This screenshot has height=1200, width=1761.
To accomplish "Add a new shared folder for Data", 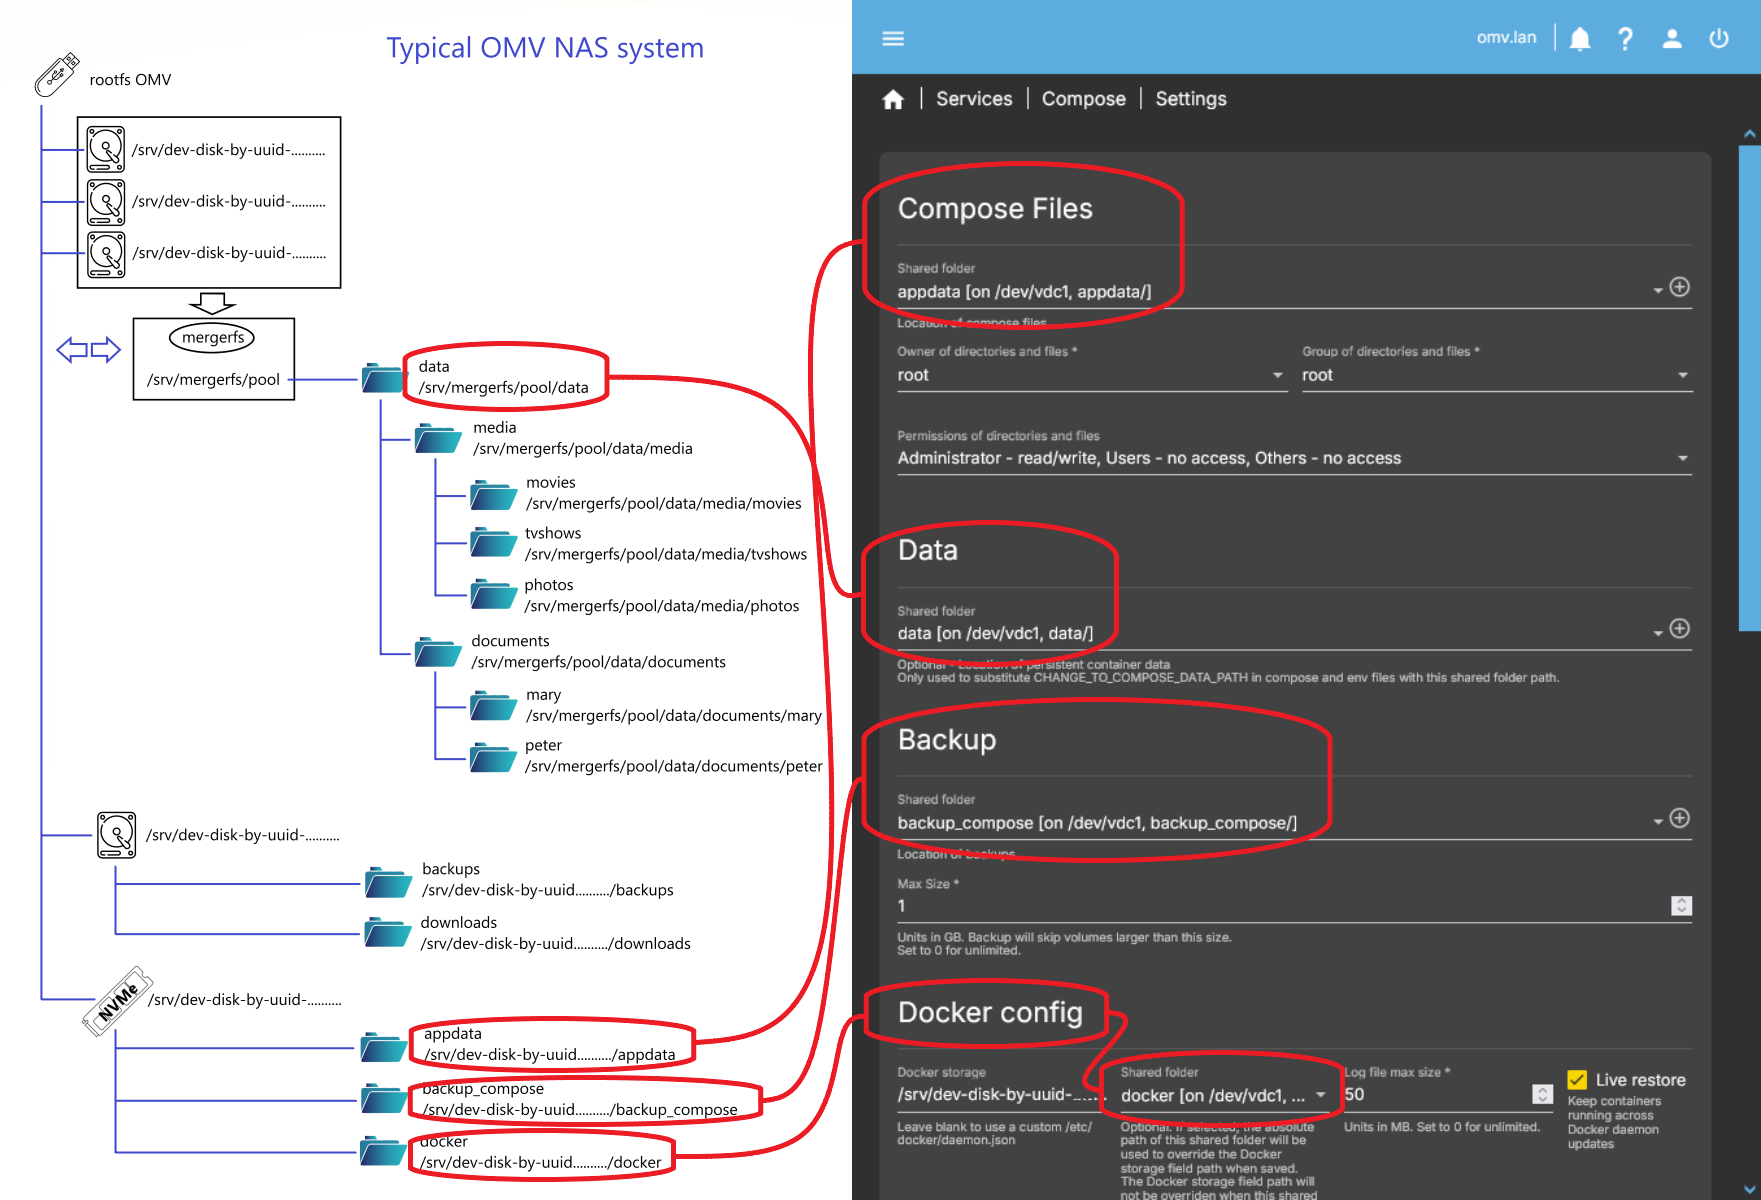I will [1680, 629].
